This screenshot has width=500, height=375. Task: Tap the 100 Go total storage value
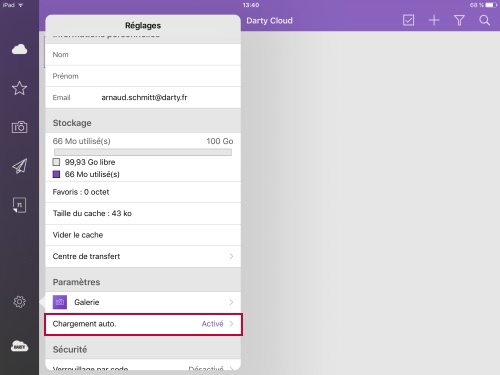point(220,141)
